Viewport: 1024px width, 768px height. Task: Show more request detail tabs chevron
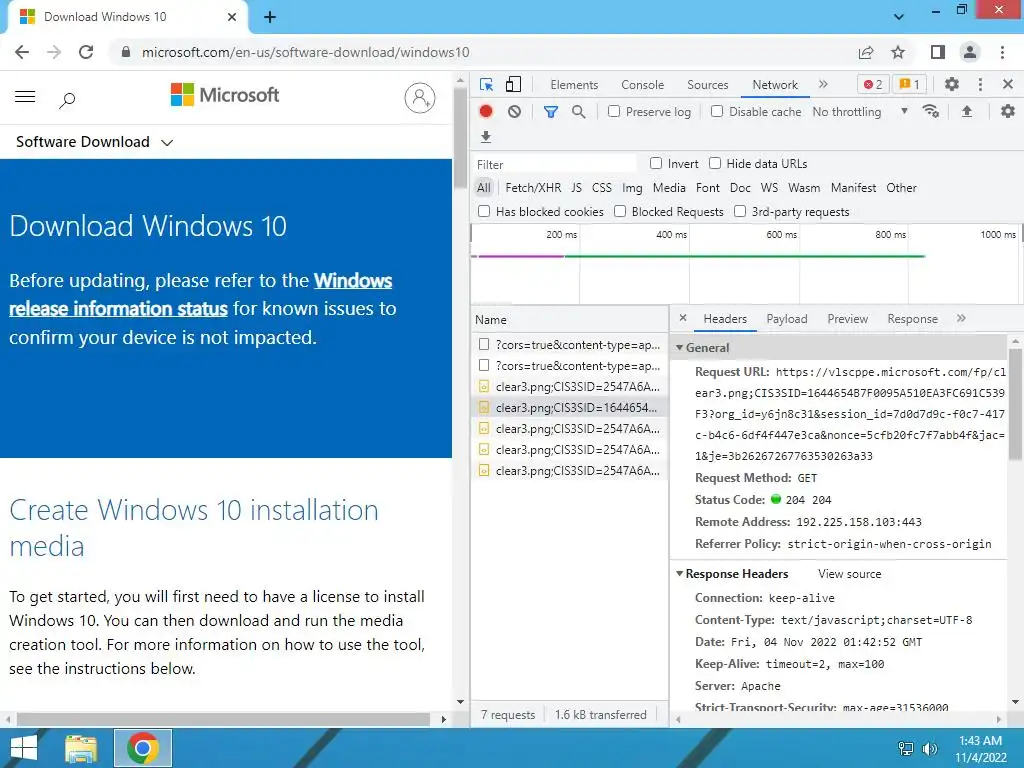tap(961, 318)
